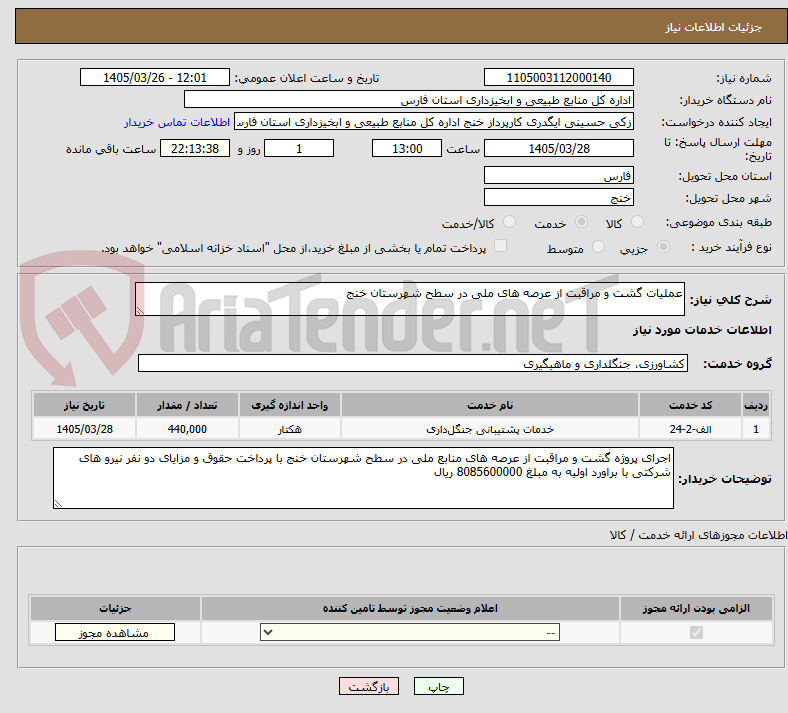Click the بازگشت back button
The height and width of the screenshot is (713, 788).
point(369,686)
